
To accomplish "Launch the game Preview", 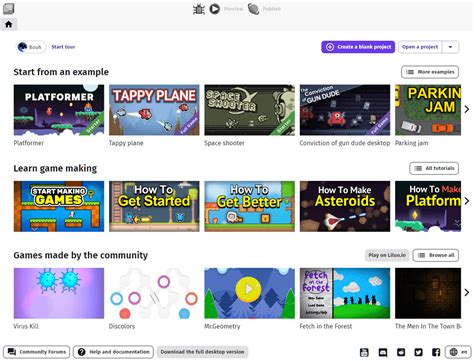I will (226, 9).
